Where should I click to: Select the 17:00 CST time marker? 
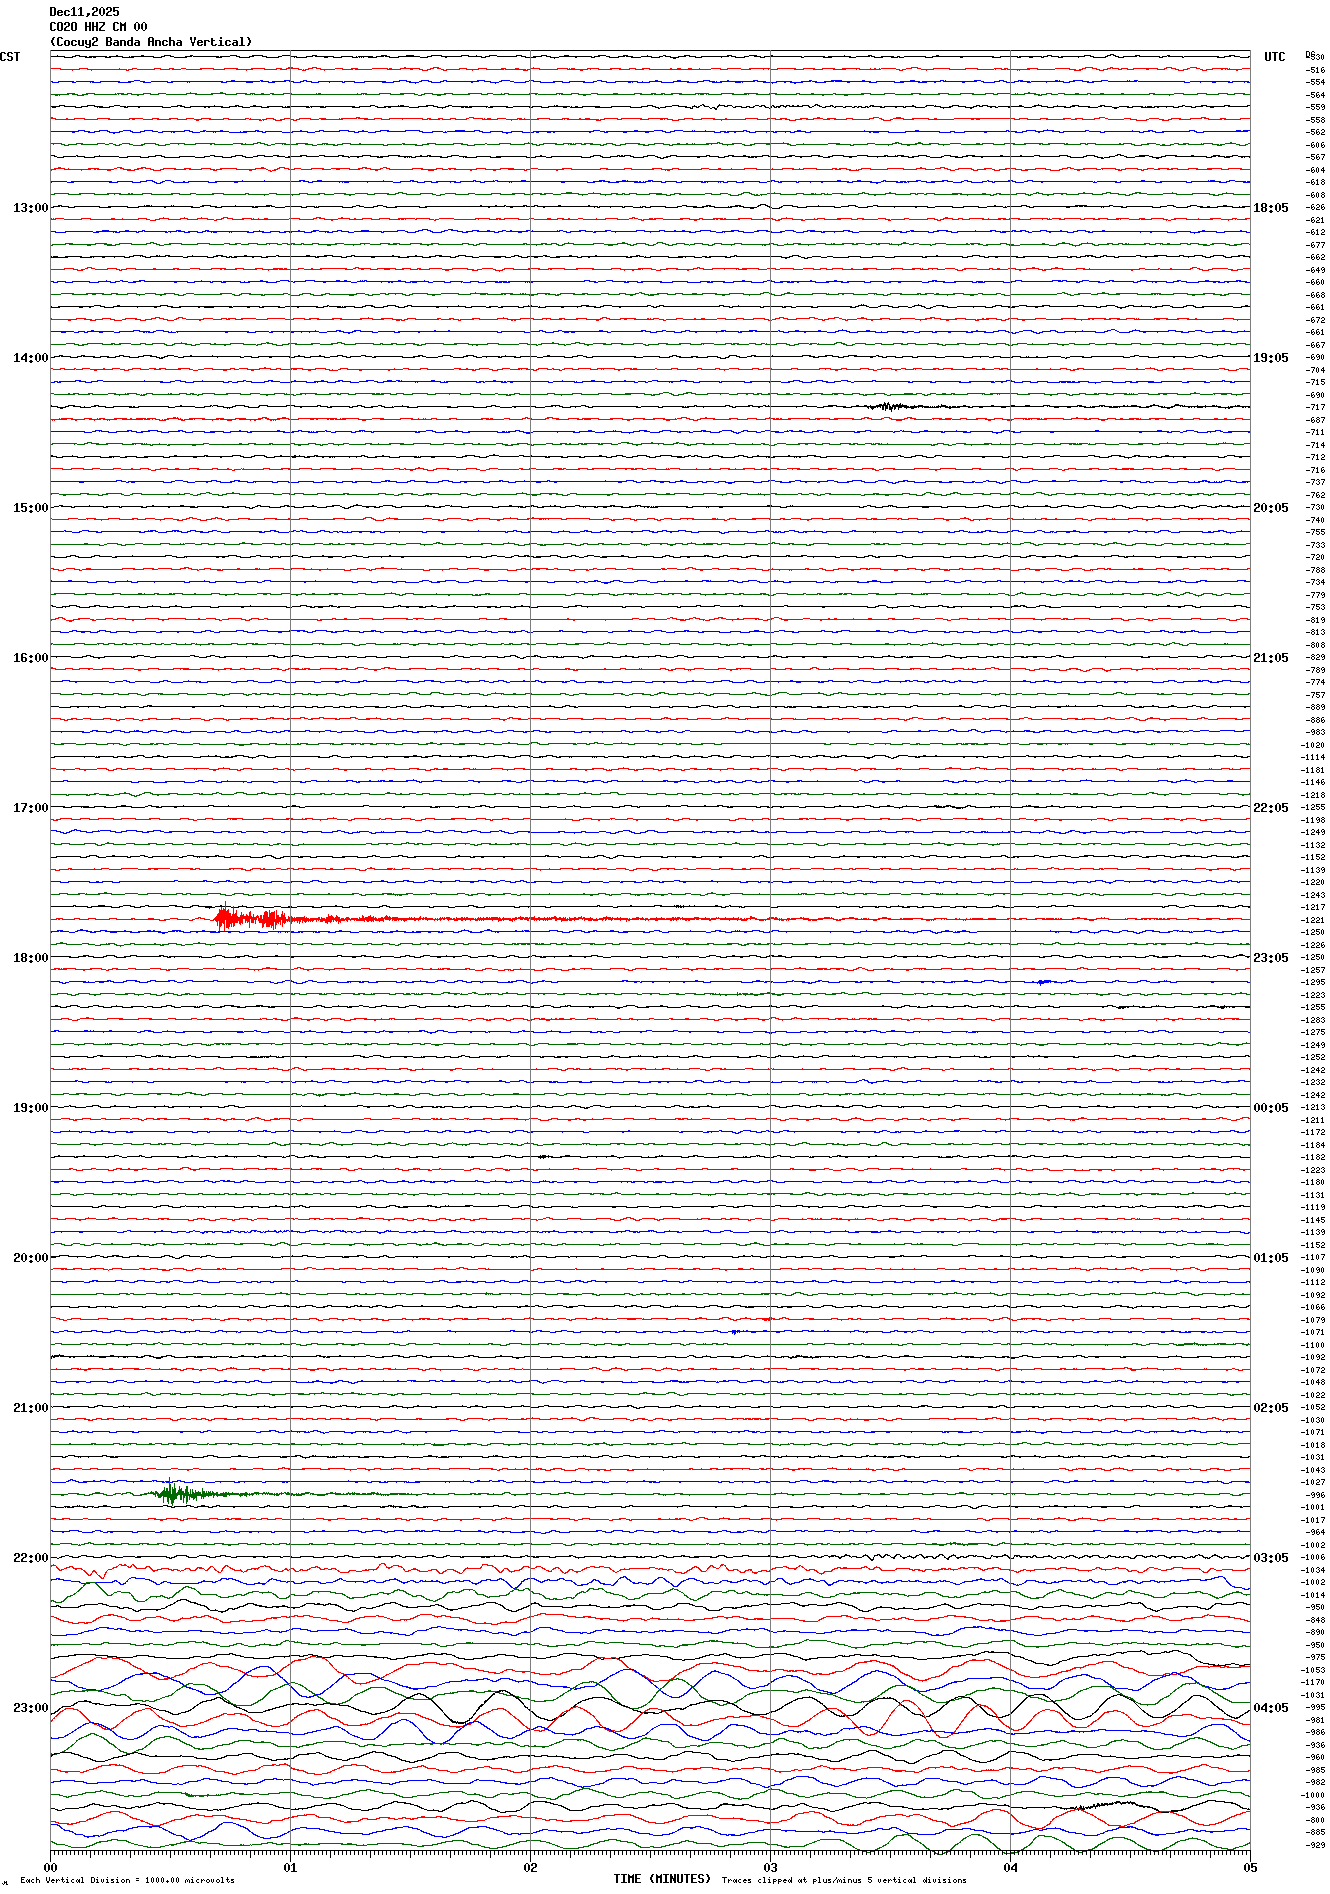(30, 808)
